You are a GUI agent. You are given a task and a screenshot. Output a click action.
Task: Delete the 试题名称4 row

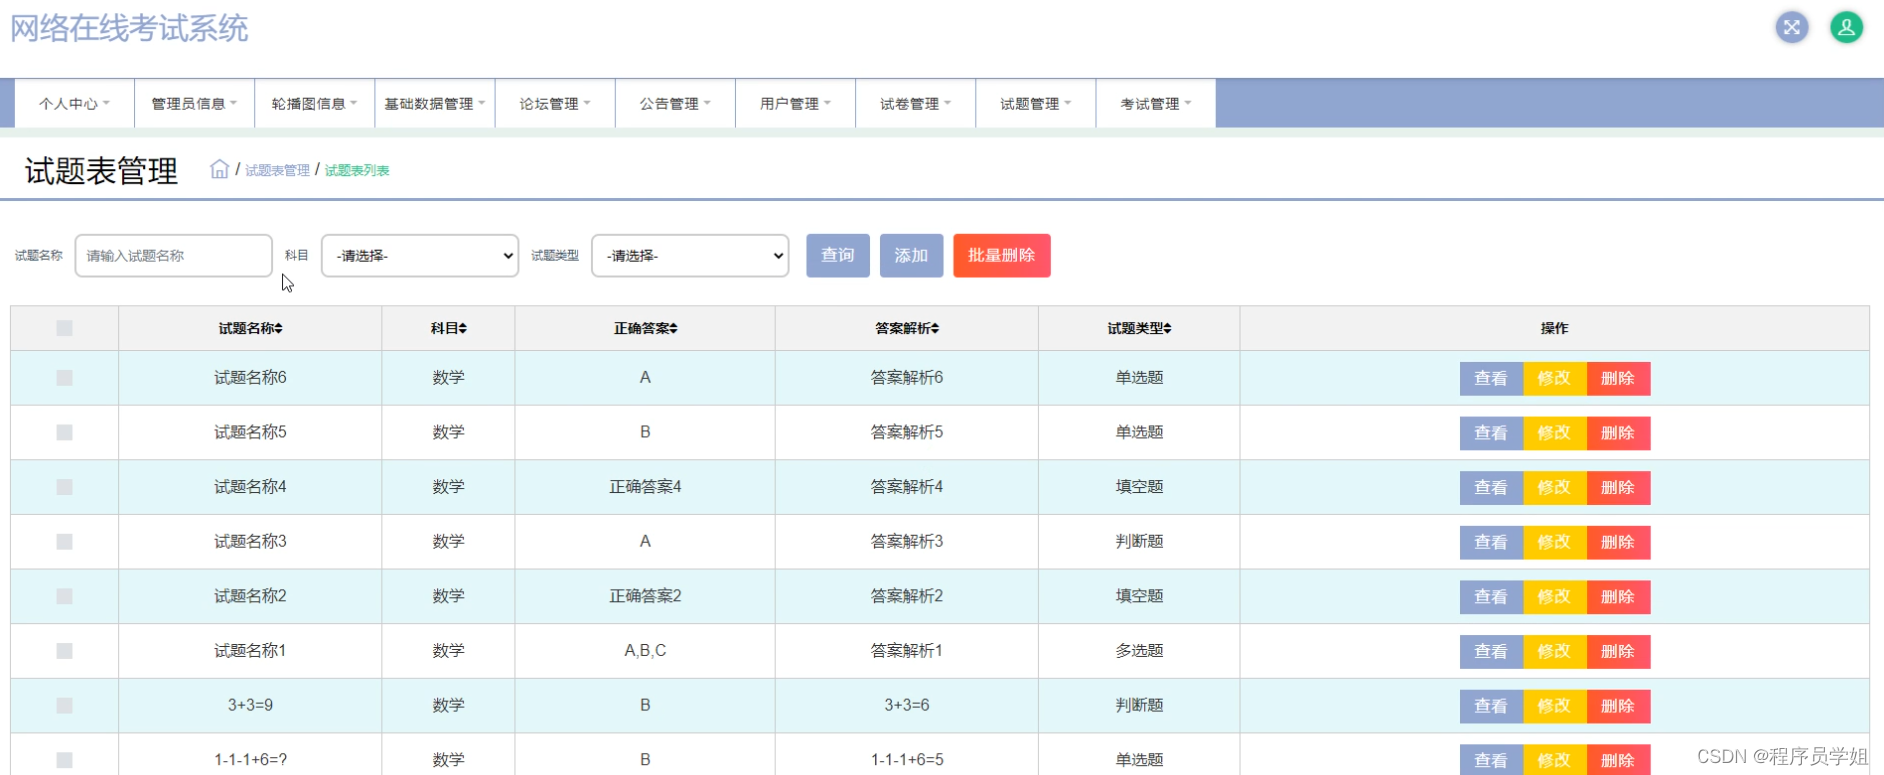coord(1618,488)
